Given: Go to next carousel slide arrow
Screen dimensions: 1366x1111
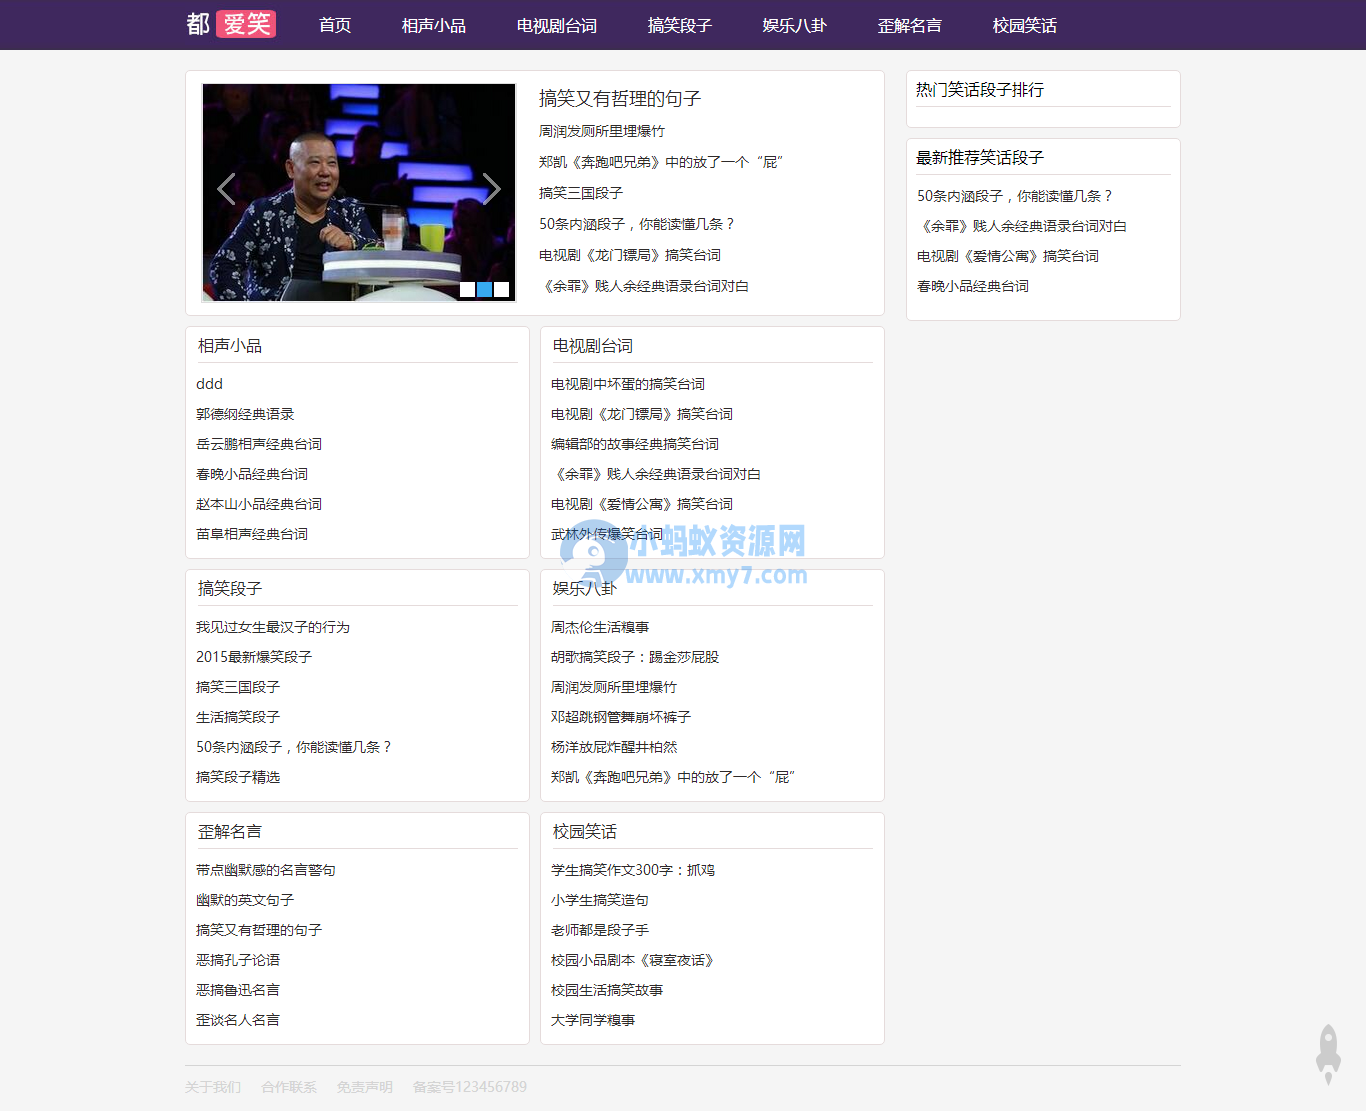Looking at the screenshot, I should [x=491, y=189].
